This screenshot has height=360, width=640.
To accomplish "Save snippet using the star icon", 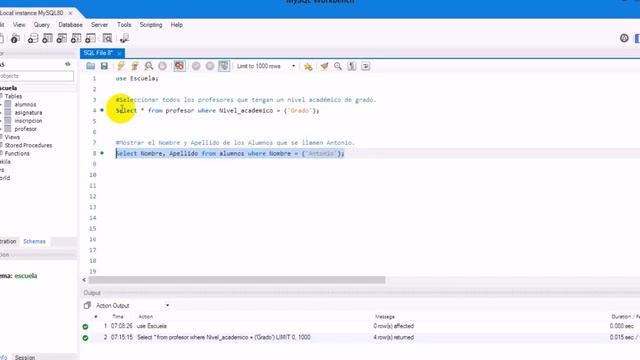I will (x=308, y=66).
